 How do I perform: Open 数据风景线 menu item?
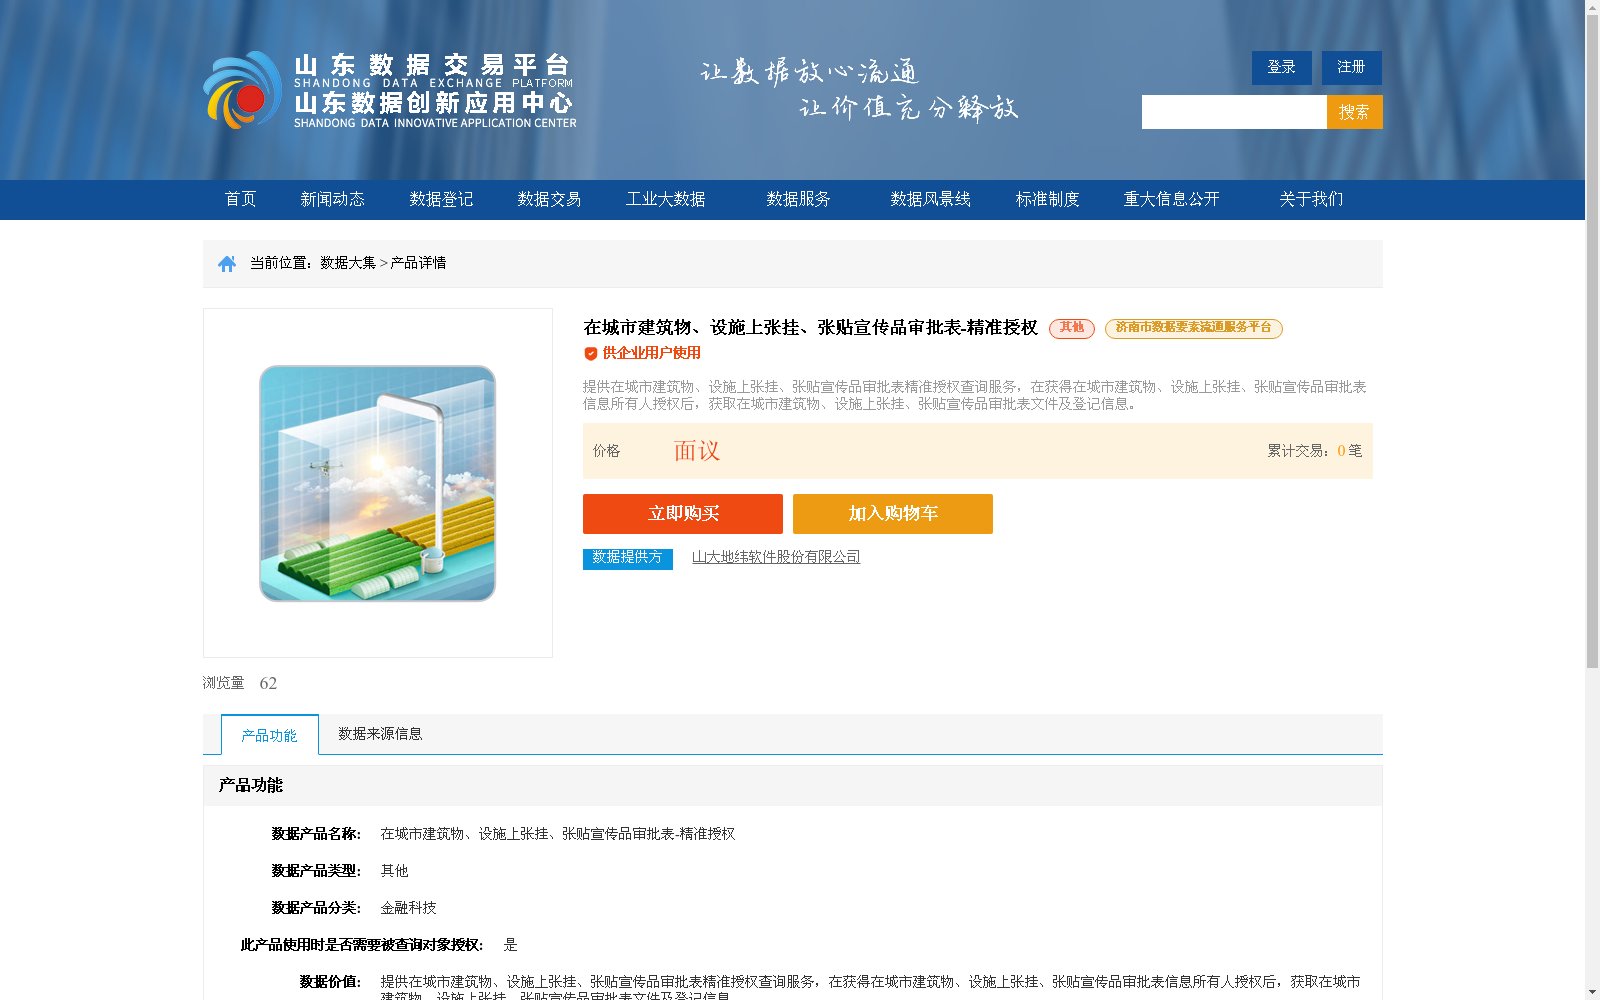point(931,199)
